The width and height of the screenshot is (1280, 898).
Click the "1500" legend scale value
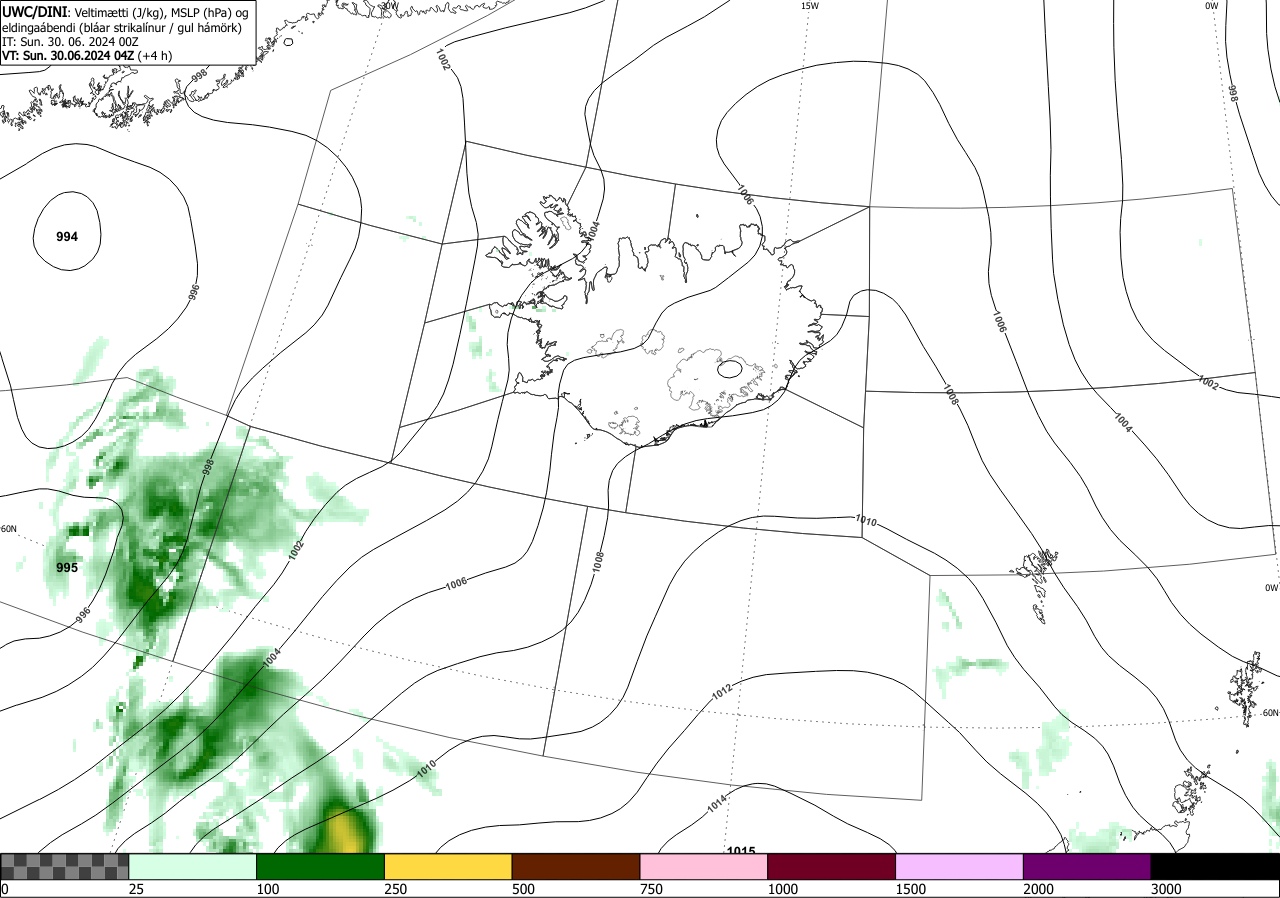coord(910,889)
